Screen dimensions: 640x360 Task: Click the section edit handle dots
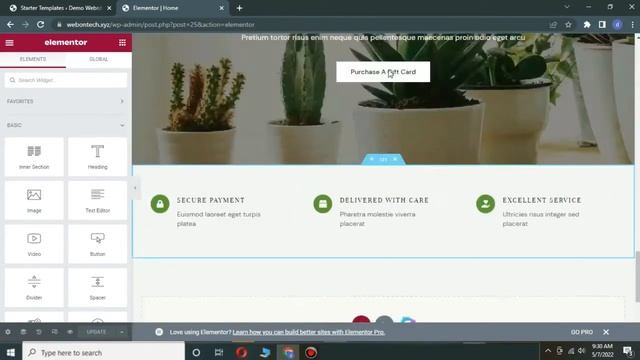pos(383,159)
